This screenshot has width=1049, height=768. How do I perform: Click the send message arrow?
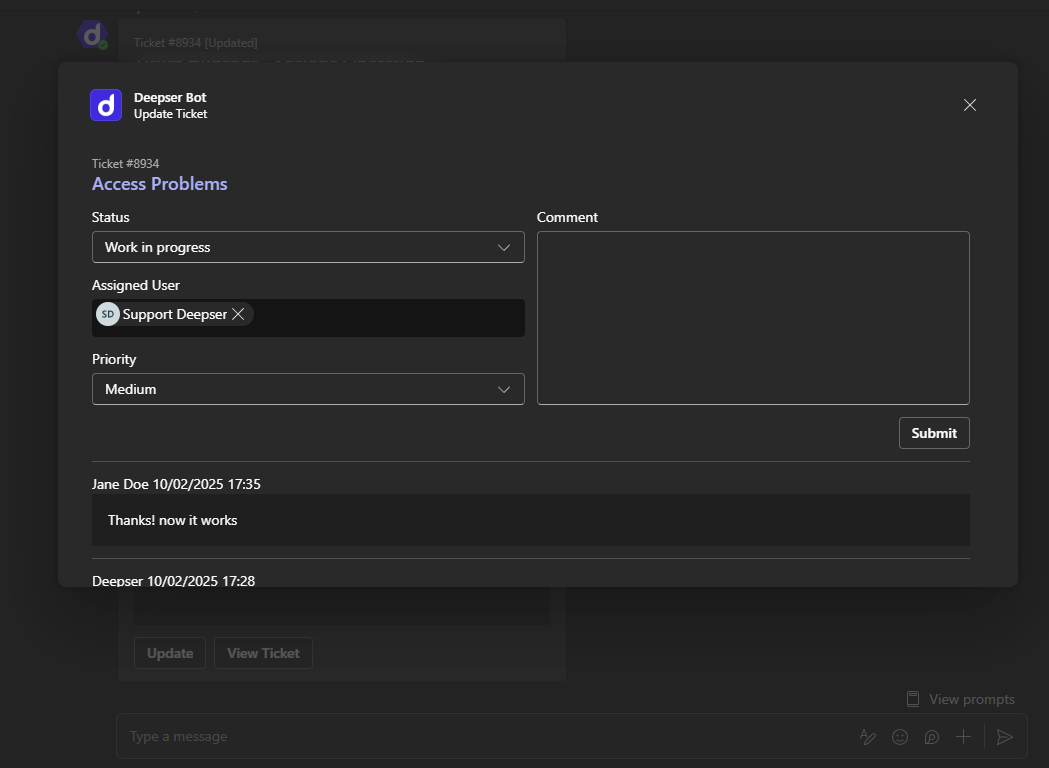[1004, 737]
